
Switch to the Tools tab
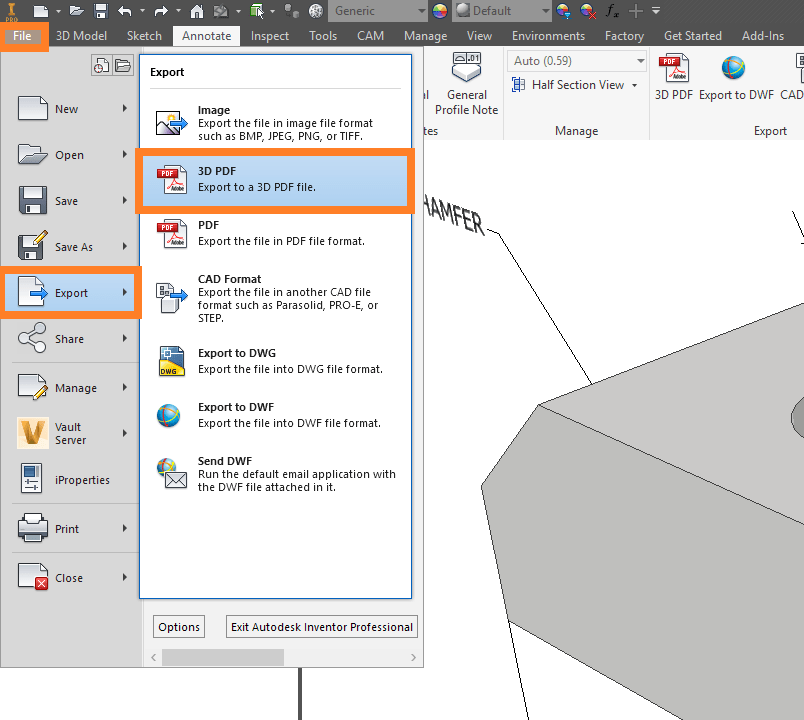[323, 36]
